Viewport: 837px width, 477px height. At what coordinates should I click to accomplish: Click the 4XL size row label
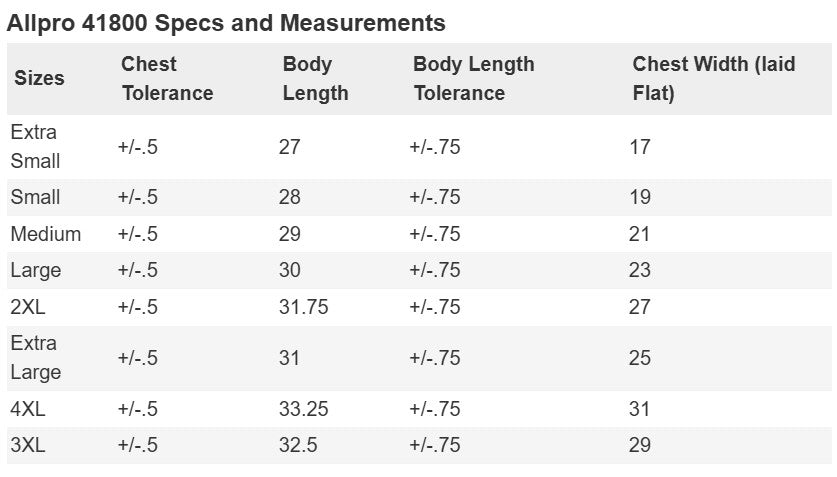click(x=28, y=409)
